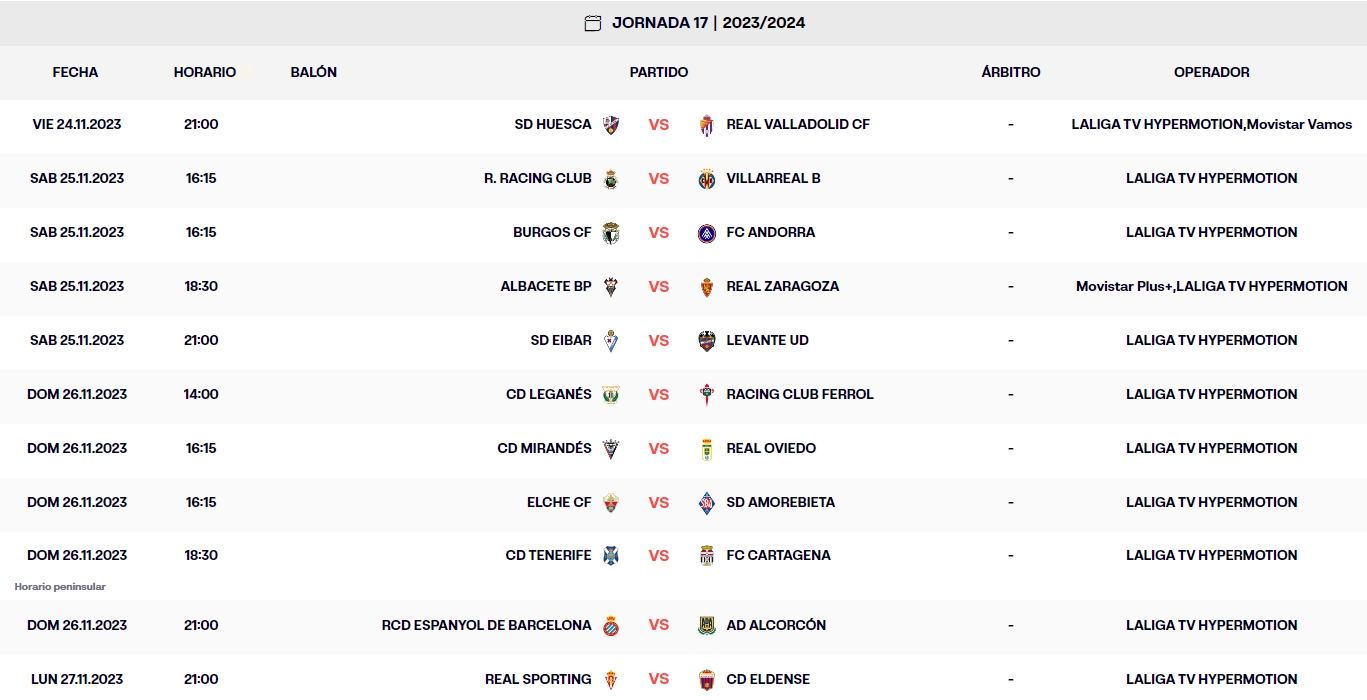Open the Villarreal B crest icon

[x=706, y=178]
